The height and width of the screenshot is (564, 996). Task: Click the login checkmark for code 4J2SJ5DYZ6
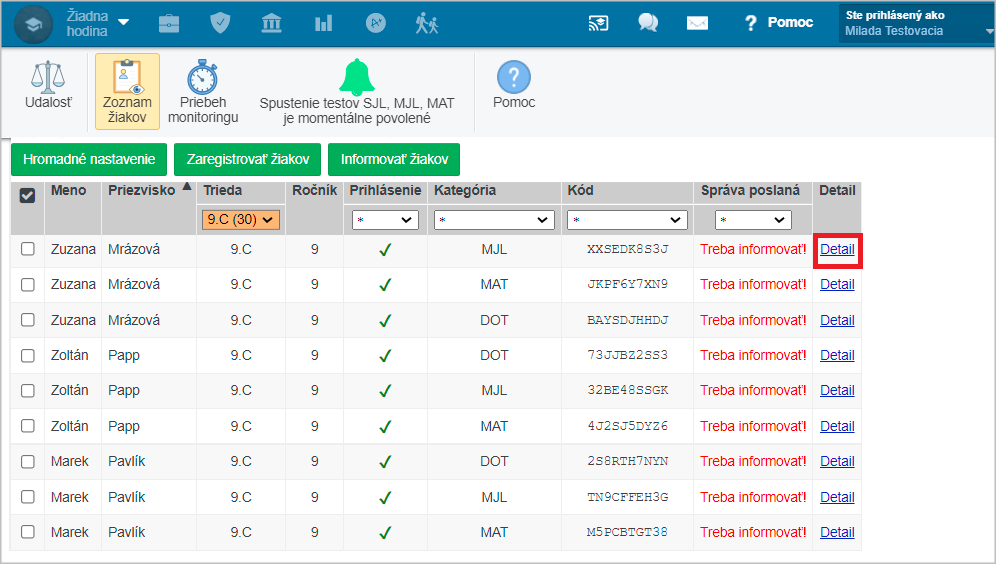[385, 427]
